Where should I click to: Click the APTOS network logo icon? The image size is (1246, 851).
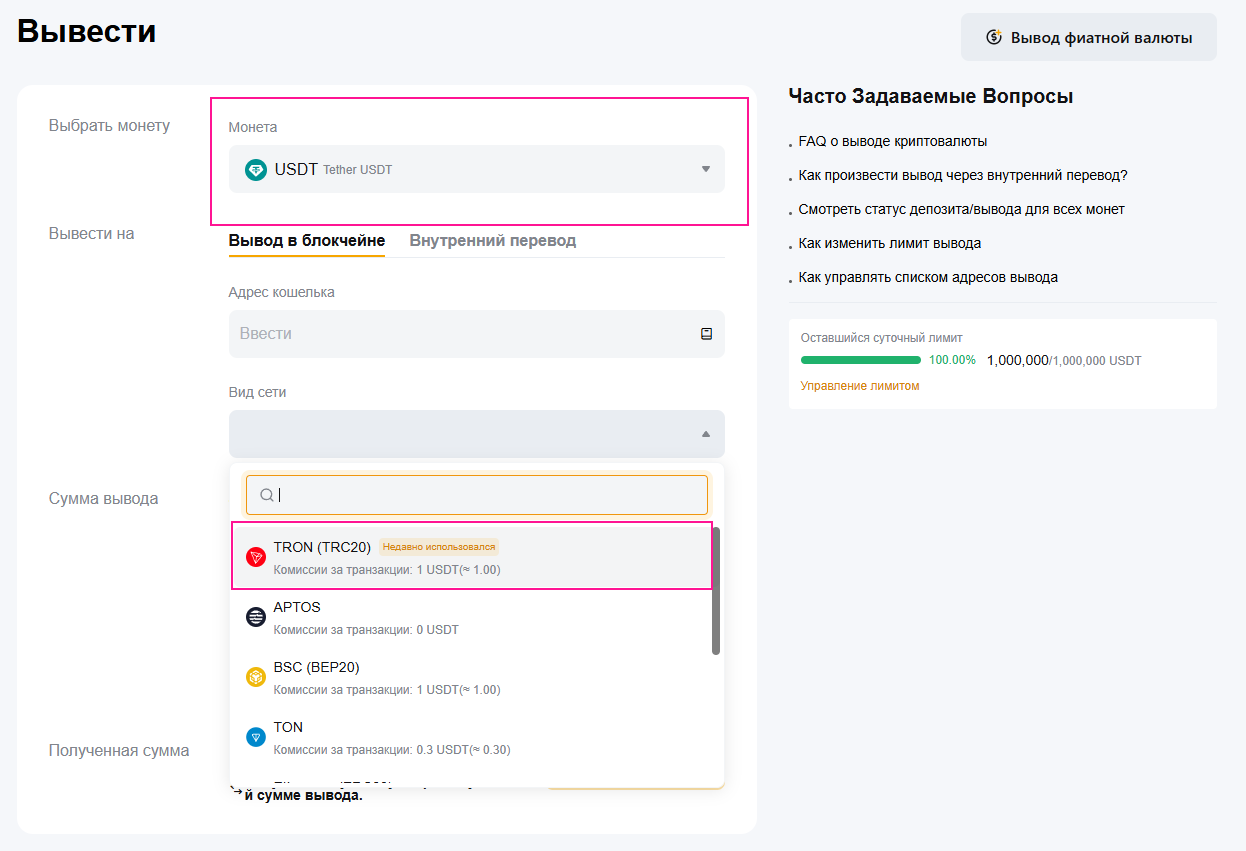(256, 617)
